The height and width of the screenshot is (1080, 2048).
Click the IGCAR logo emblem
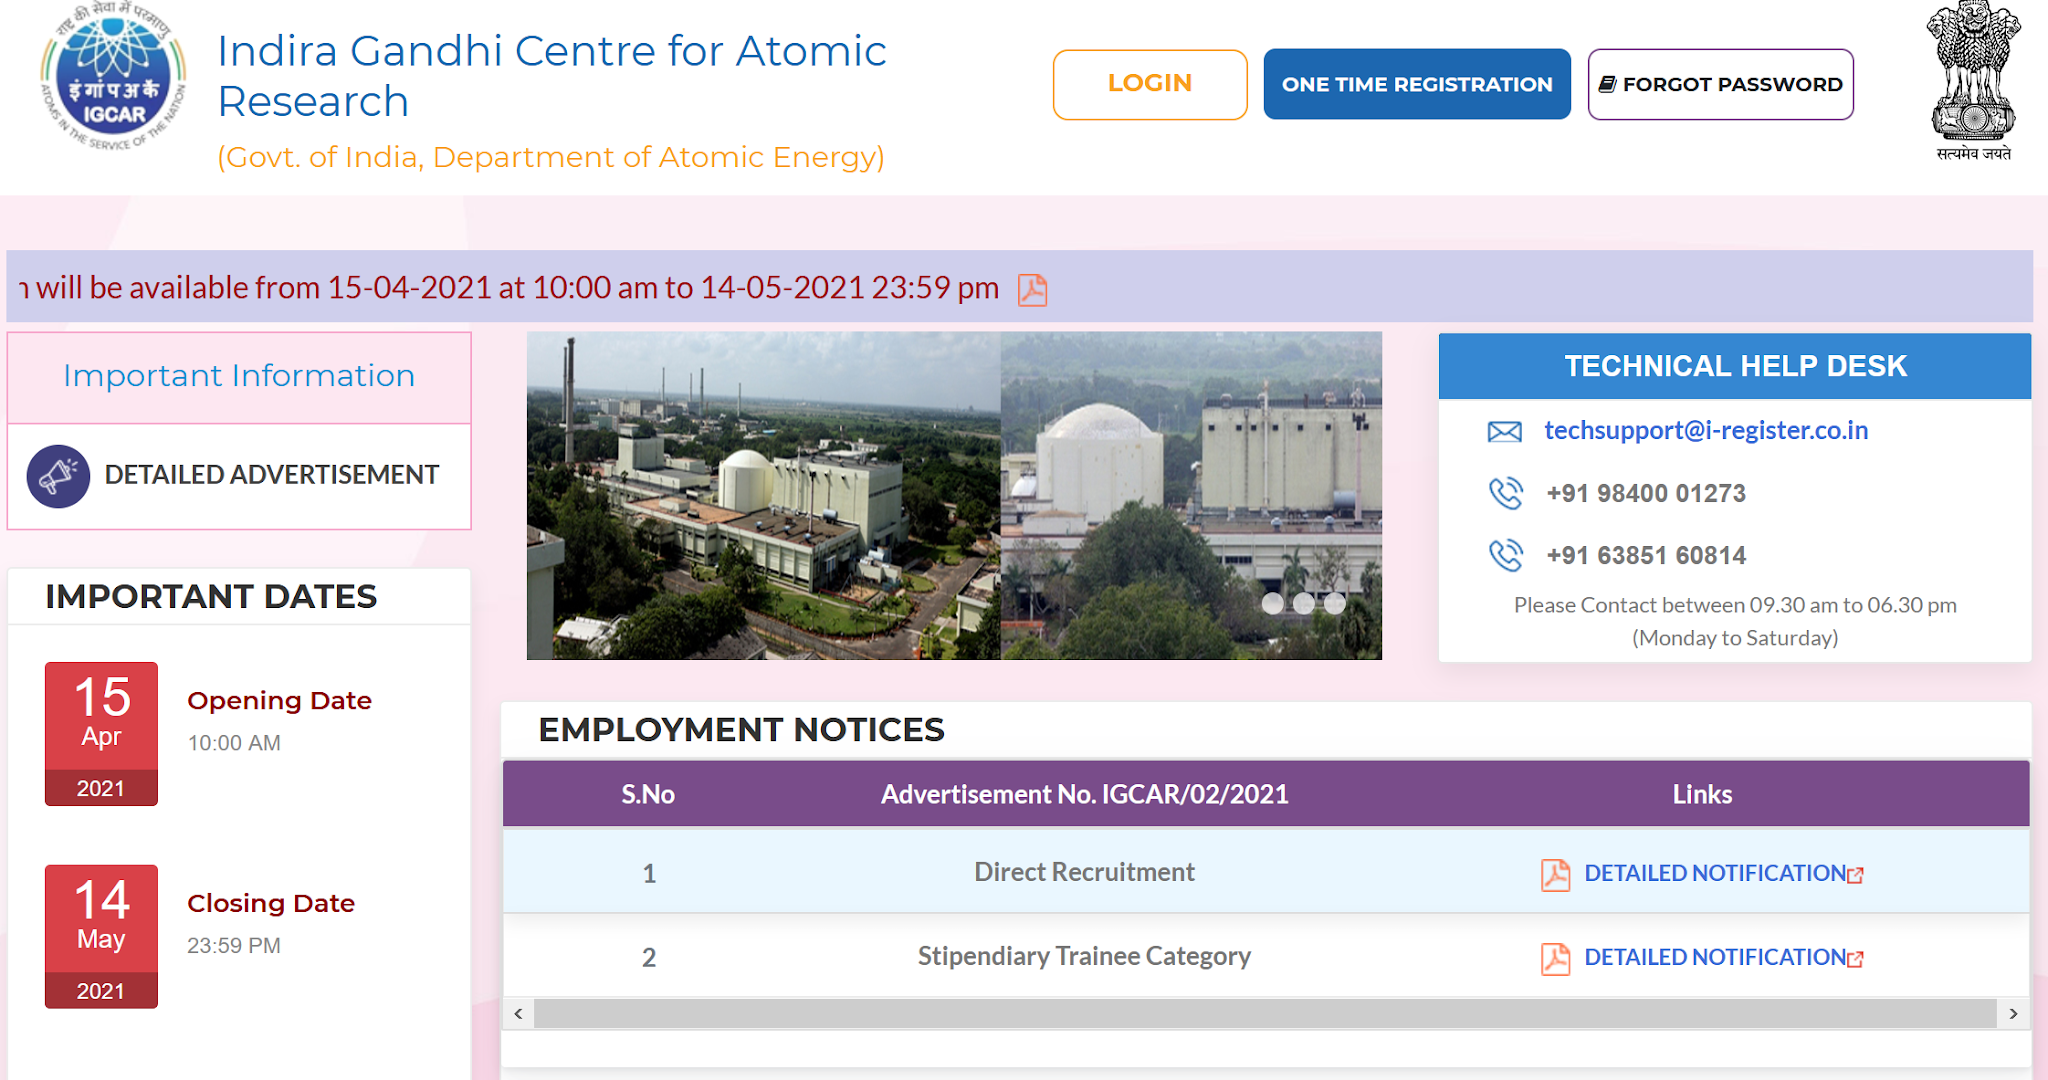pos(113,78)
